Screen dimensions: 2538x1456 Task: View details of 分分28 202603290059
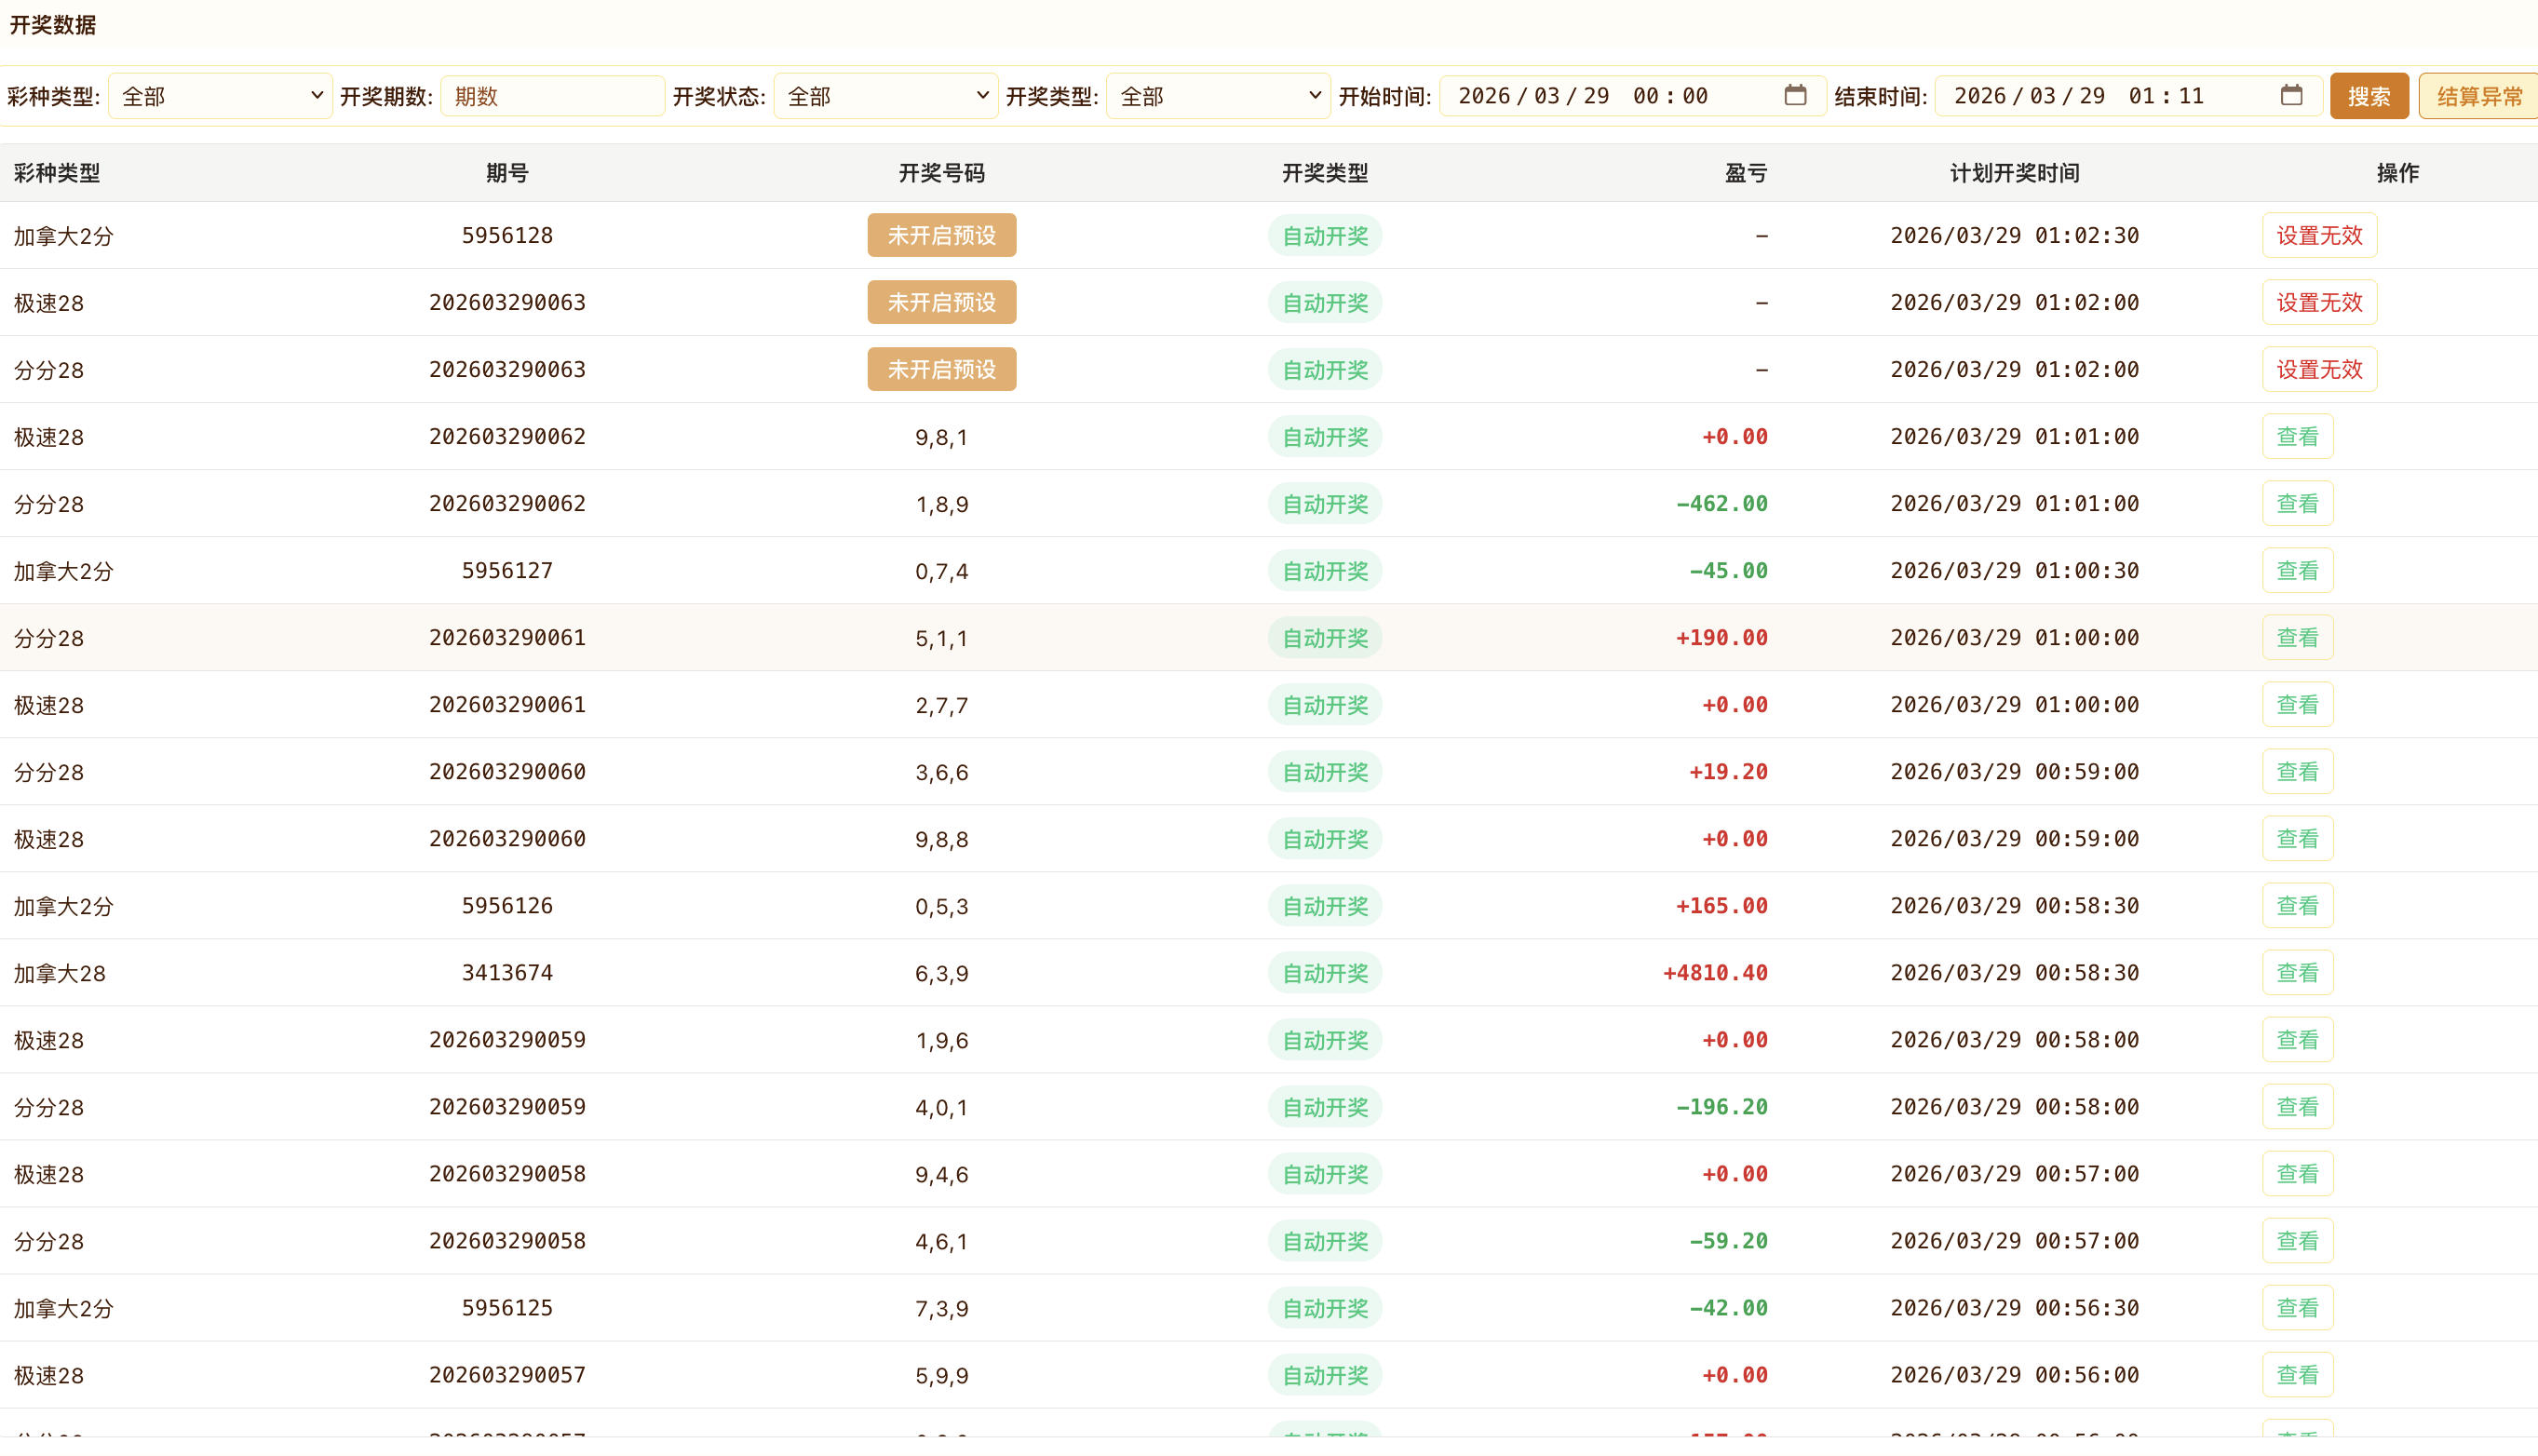[2297, 1106]
